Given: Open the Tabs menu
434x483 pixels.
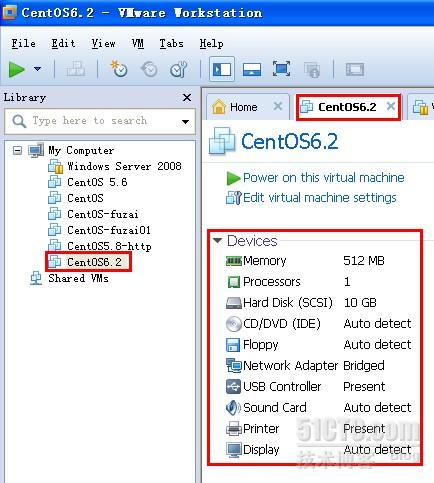Looking at the screenshot, I should (171, 44).
